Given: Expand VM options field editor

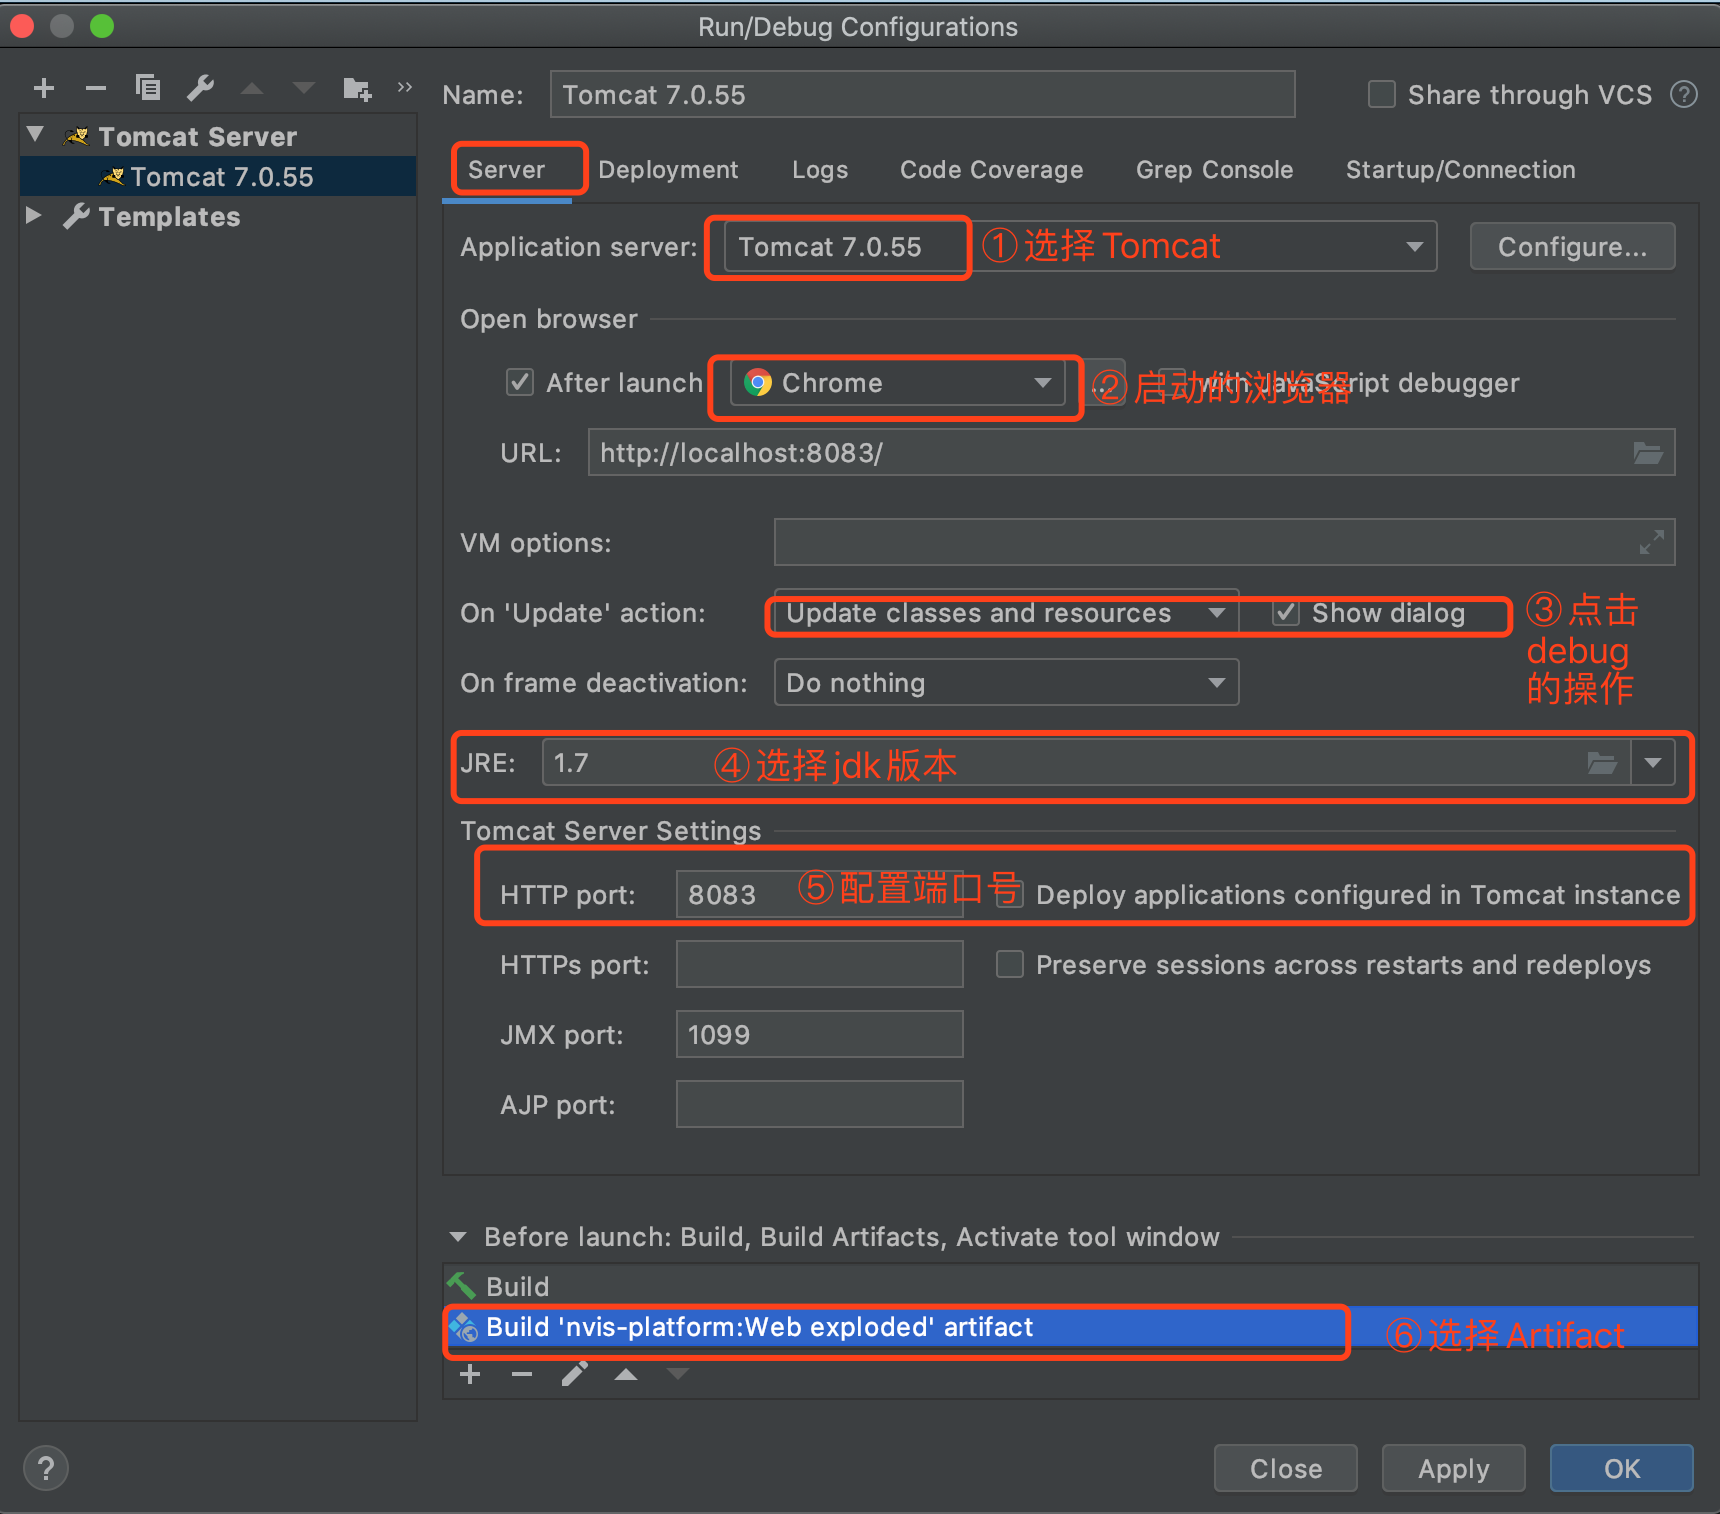Looking at the screenshot, I should click(x=1652, y=542).
